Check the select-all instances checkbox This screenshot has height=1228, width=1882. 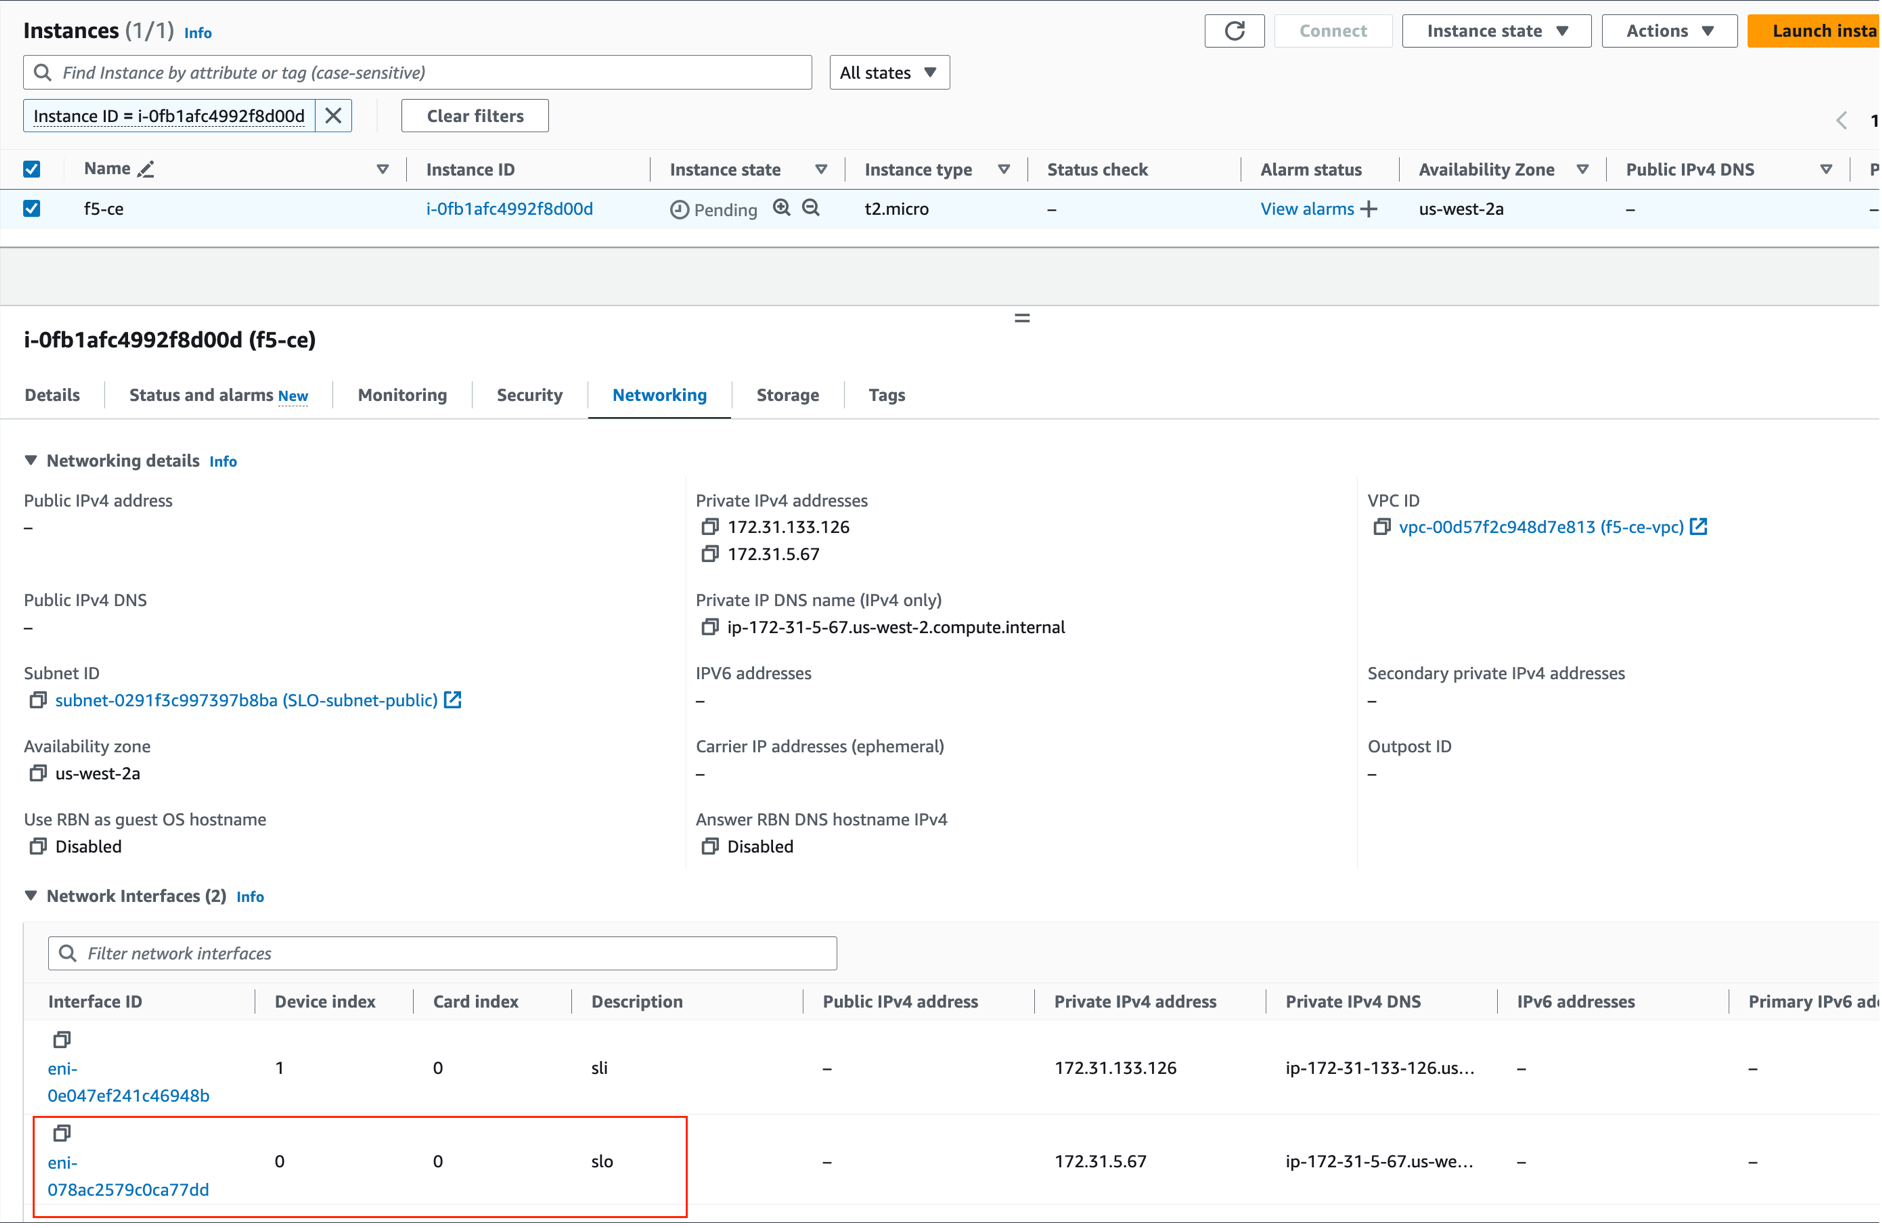point(32,168)
